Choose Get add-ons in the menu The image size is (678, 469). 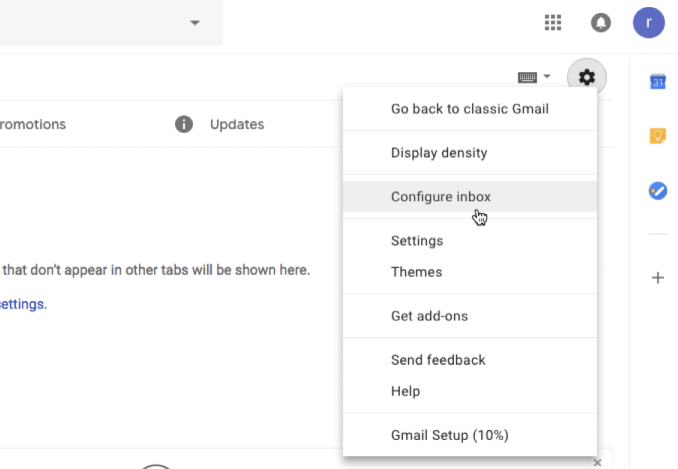(x=470, y=316)
